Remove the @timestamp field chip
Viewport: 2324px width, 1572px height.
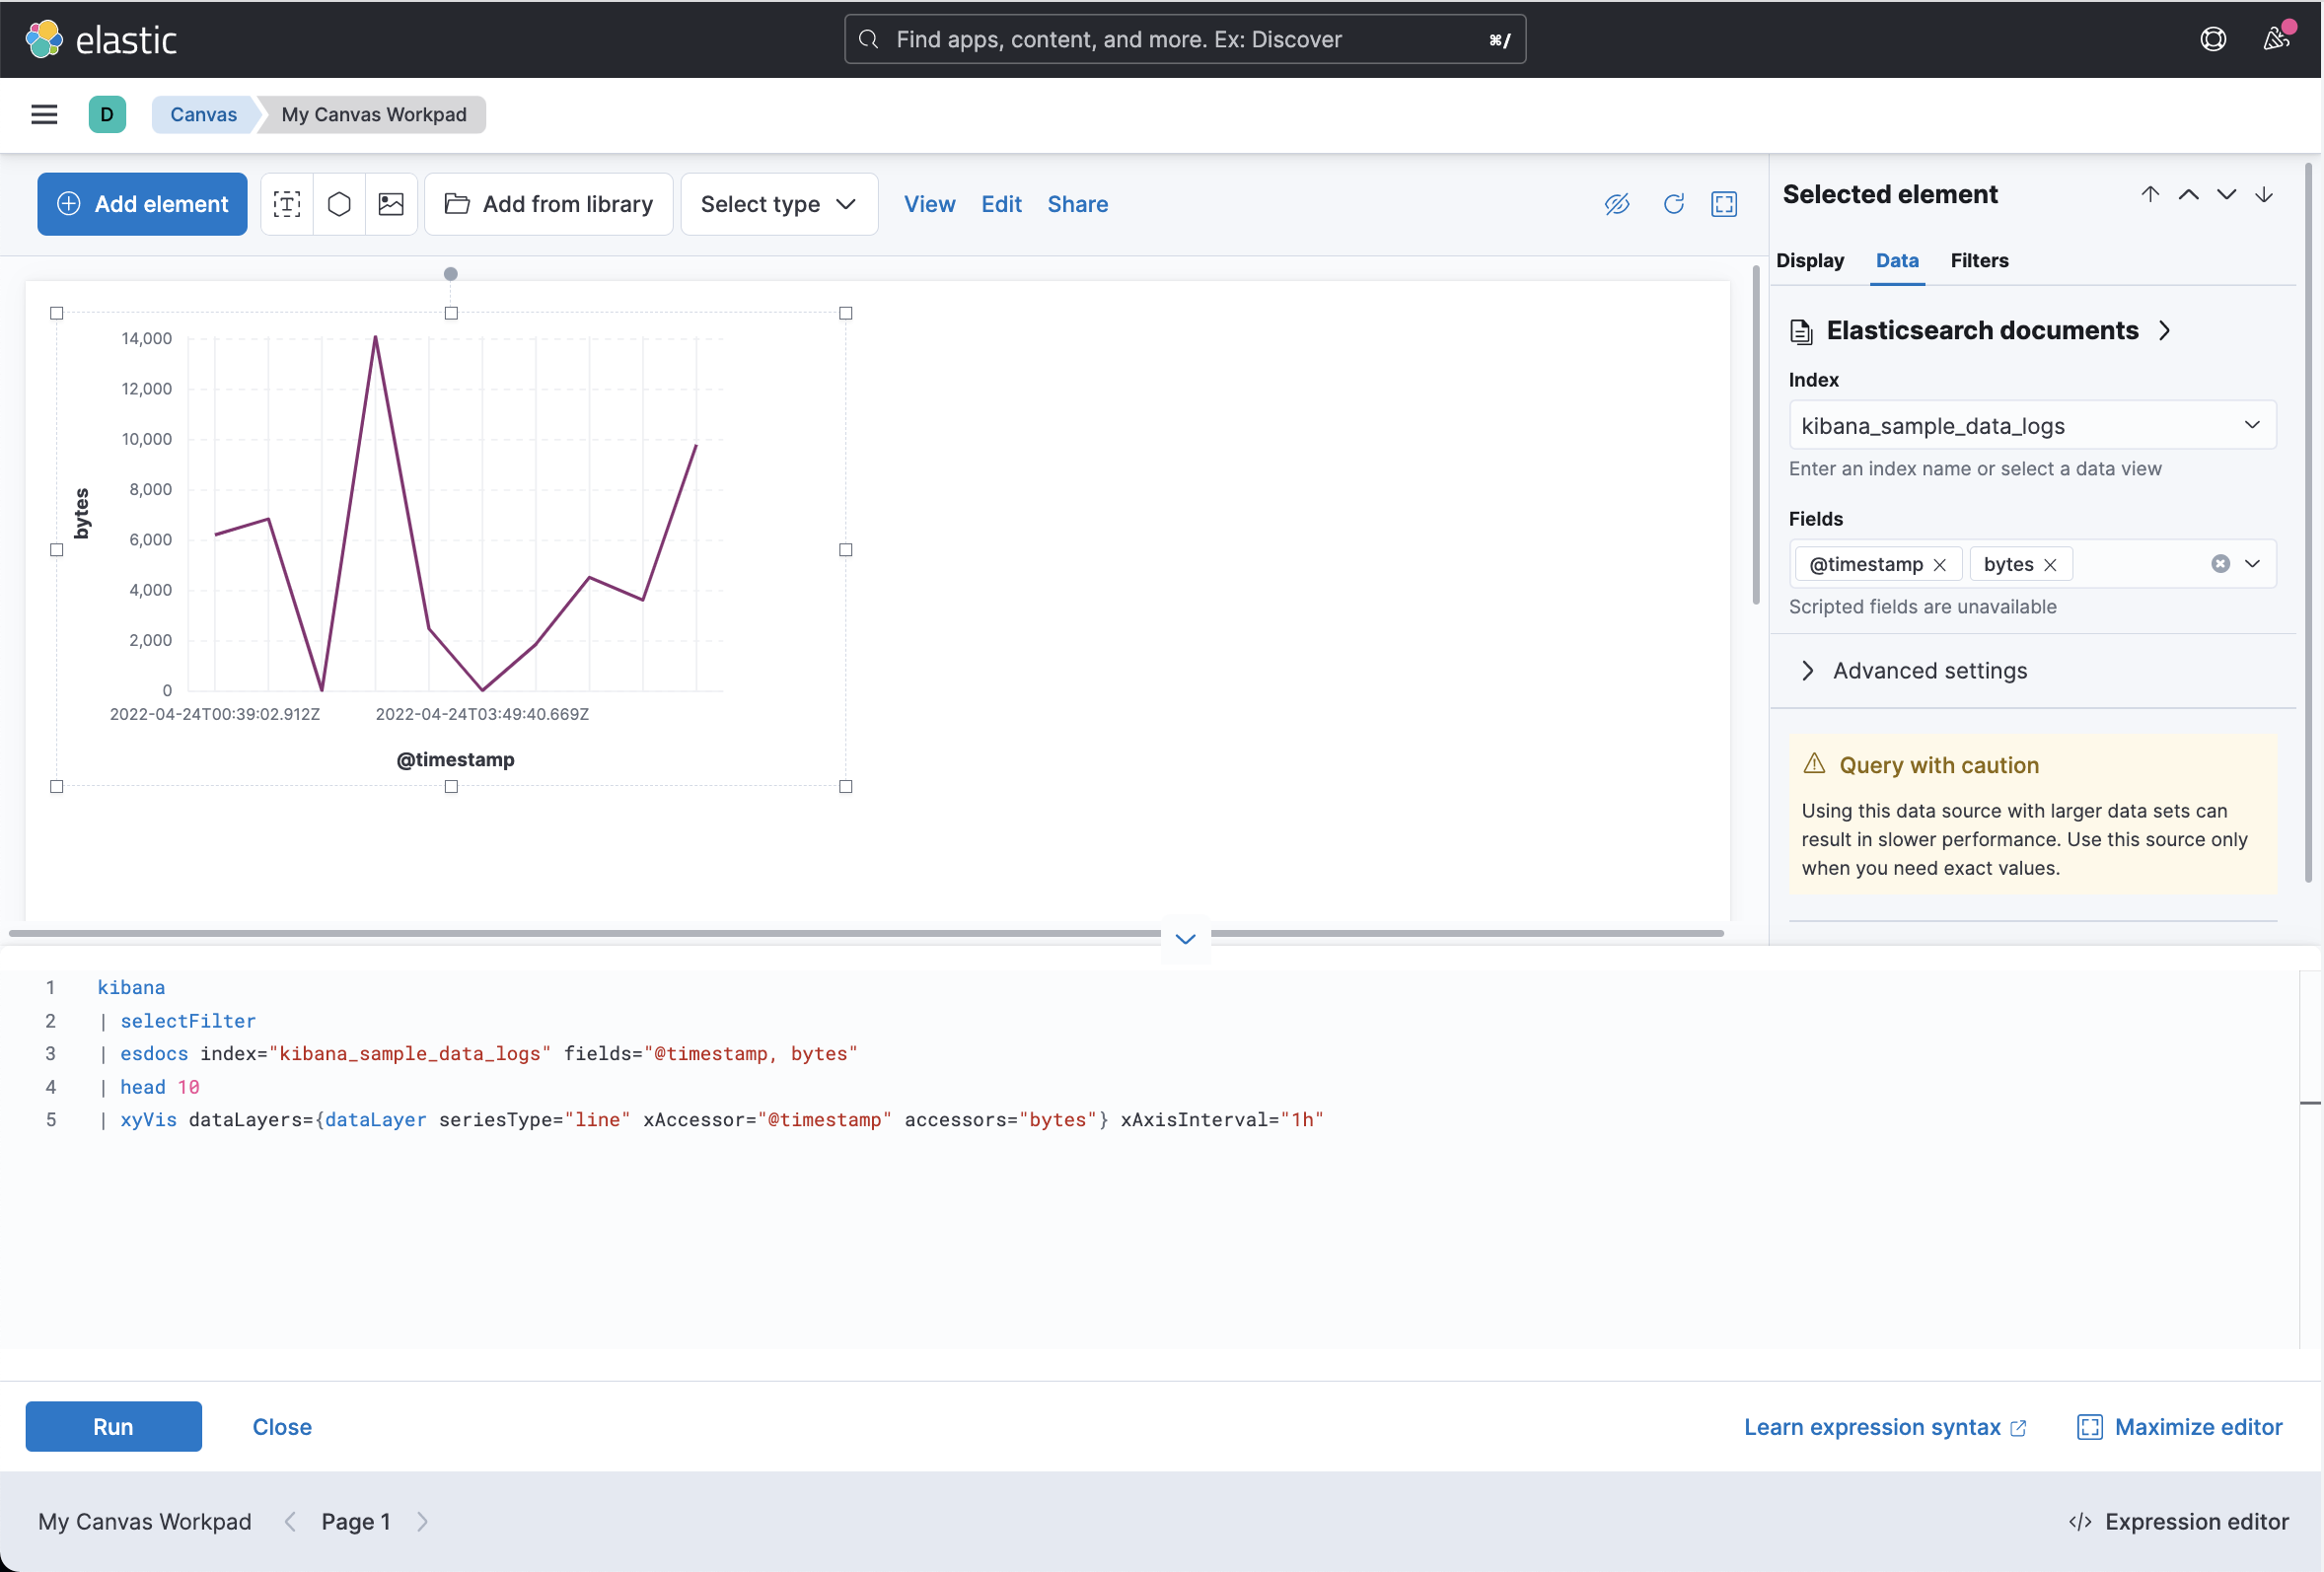(1940, 565)
